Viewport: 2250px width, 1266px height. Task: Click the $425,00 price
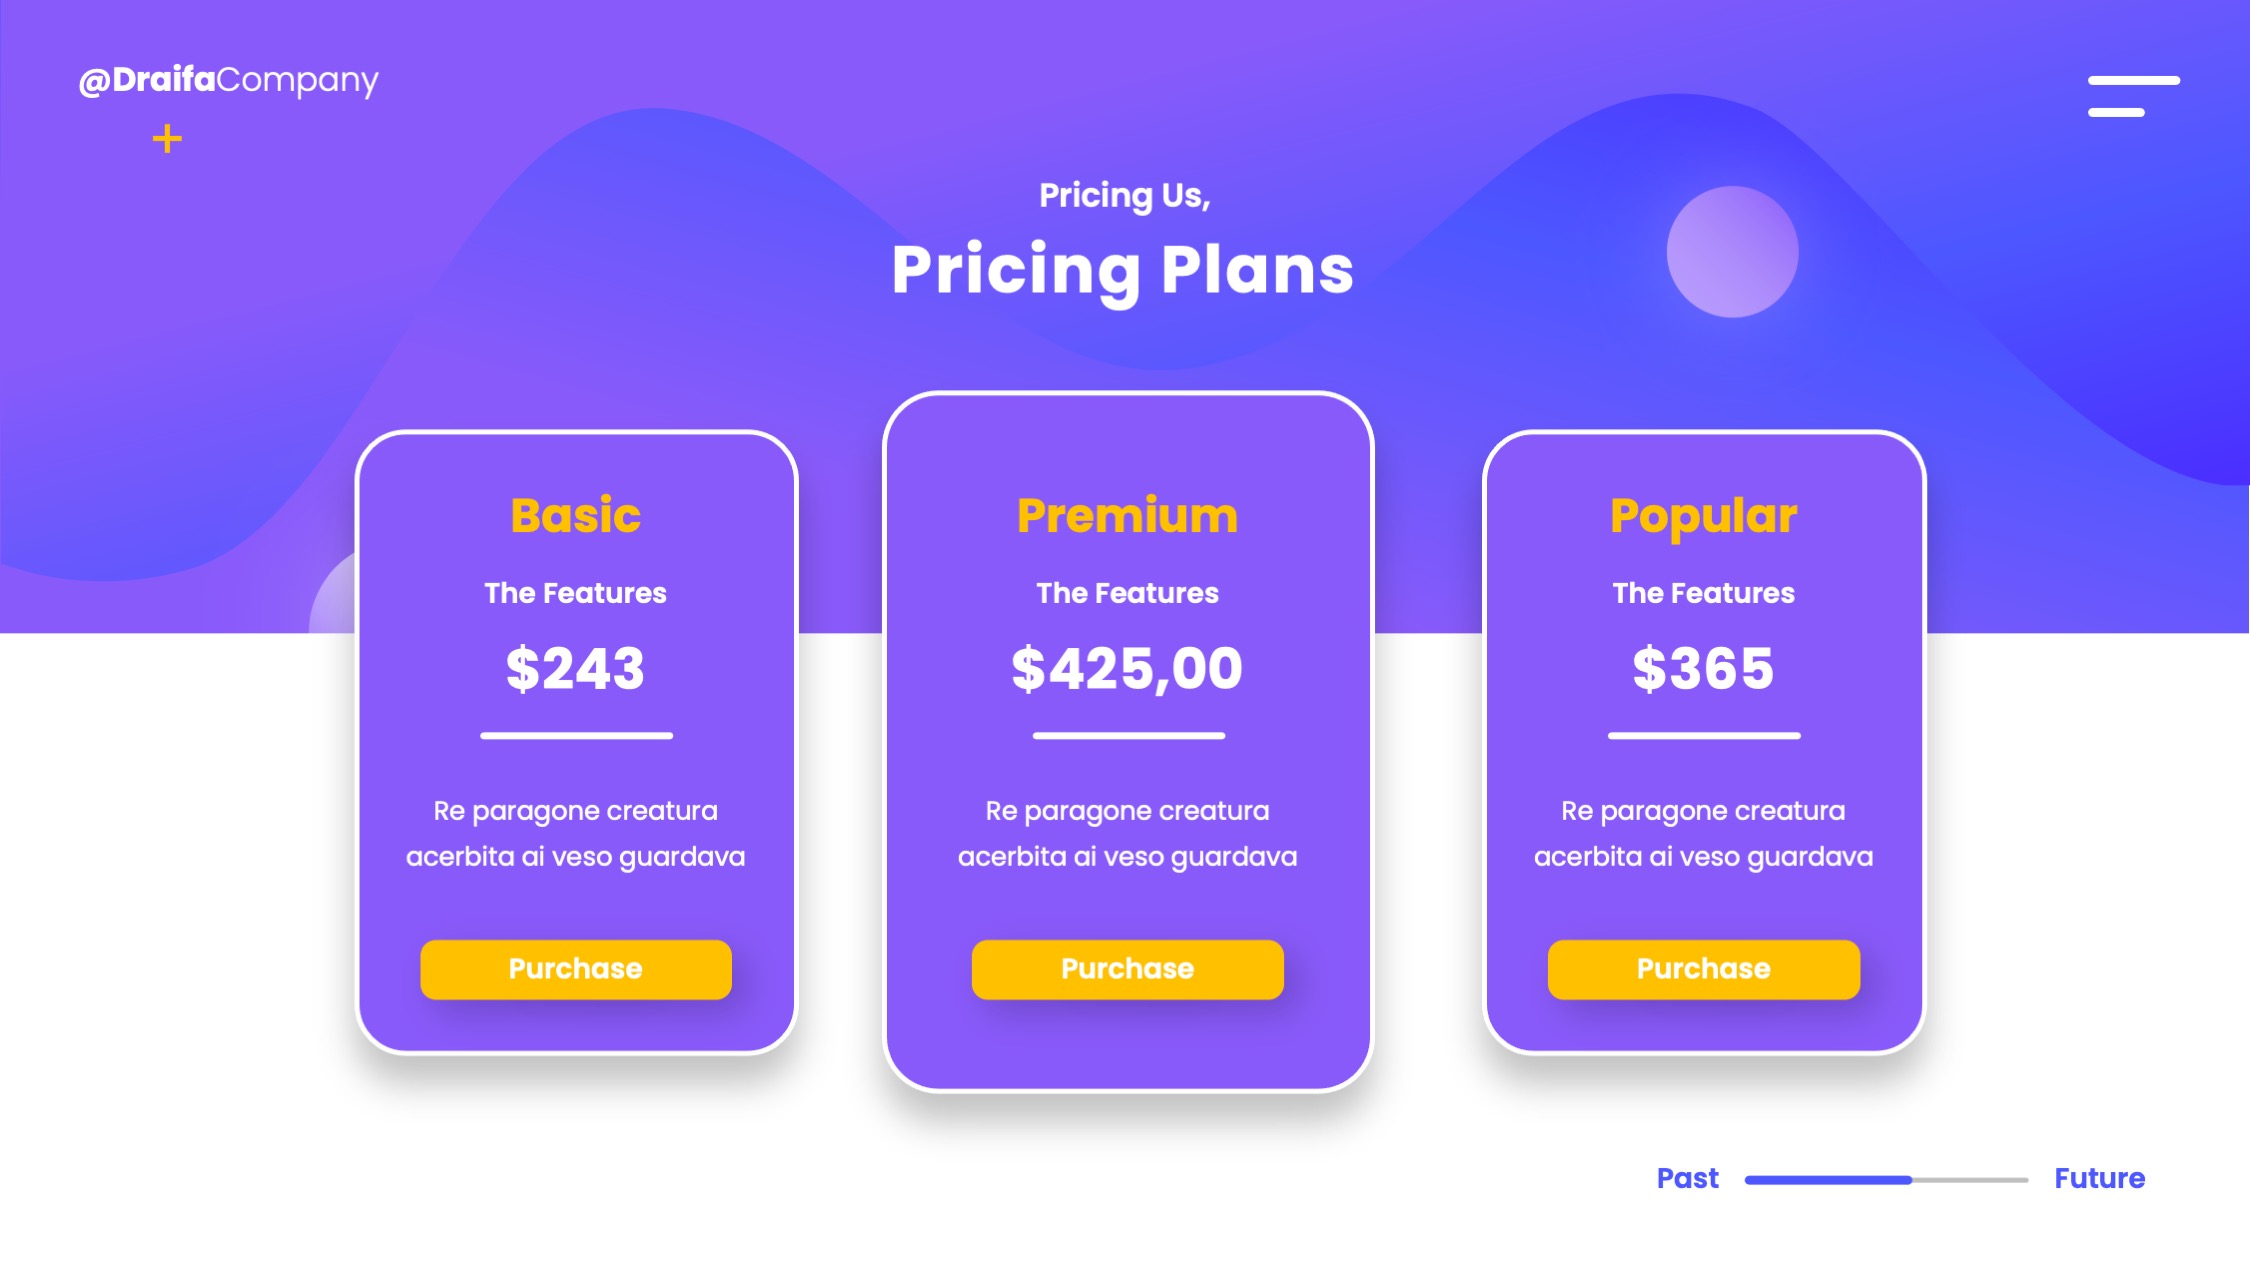[1127, 668]
